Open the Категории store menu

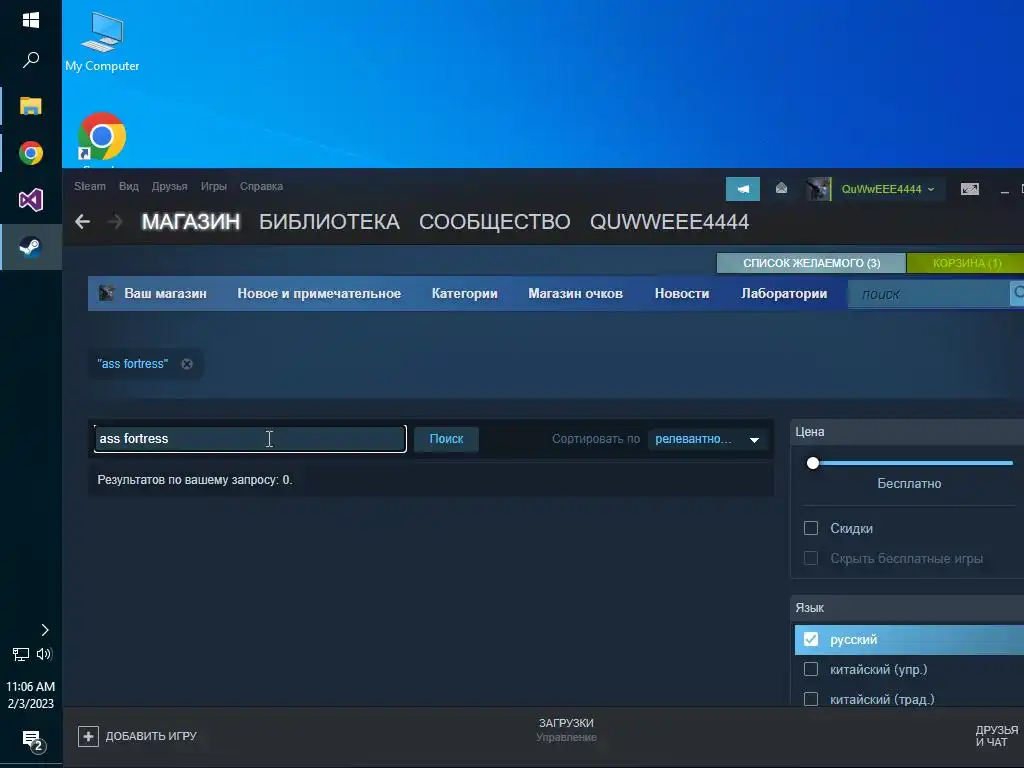click(x=464, y=293)
